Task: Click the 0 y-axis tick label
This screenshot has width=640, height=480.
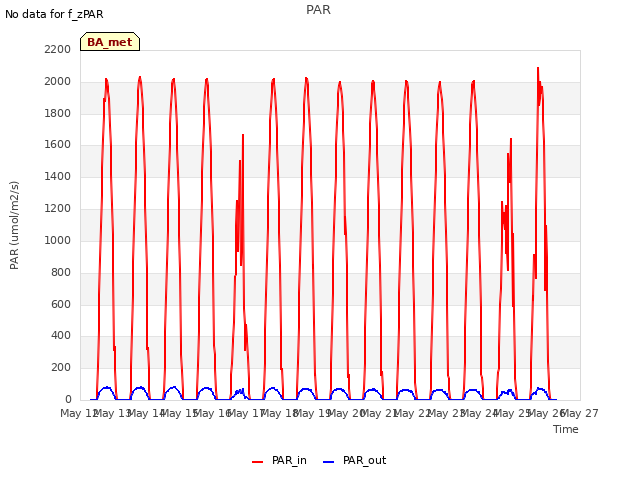Action: click(68, 399)
